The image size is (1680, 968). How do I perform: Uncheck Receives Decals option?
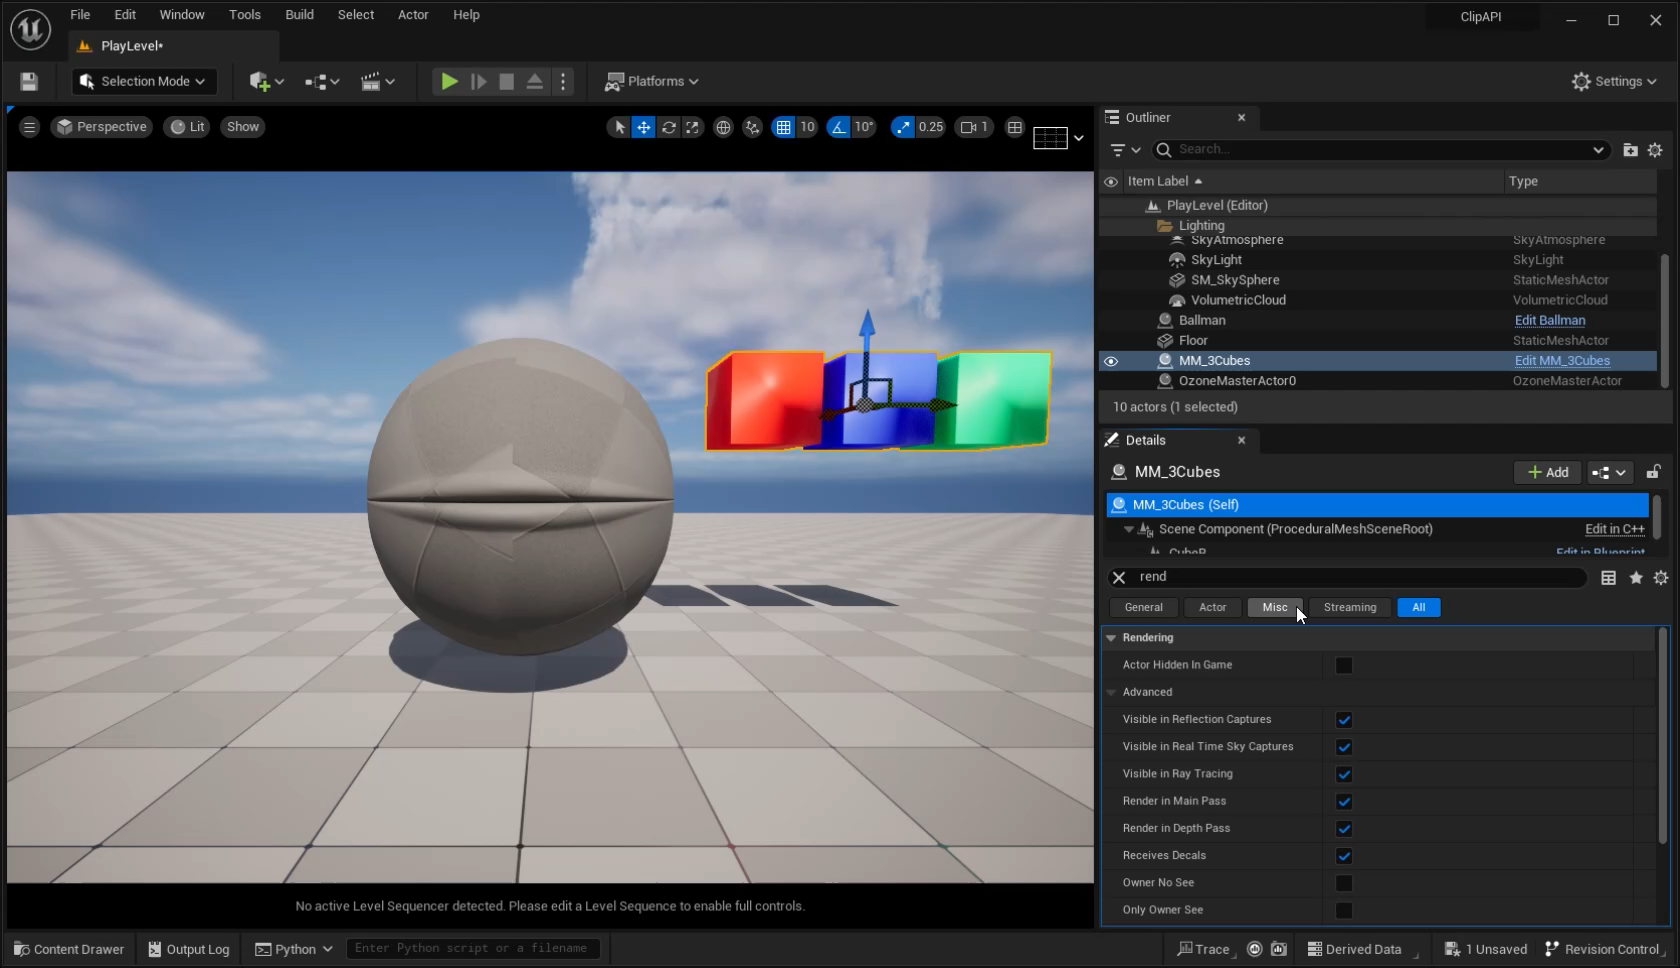tap(1344, 857)
